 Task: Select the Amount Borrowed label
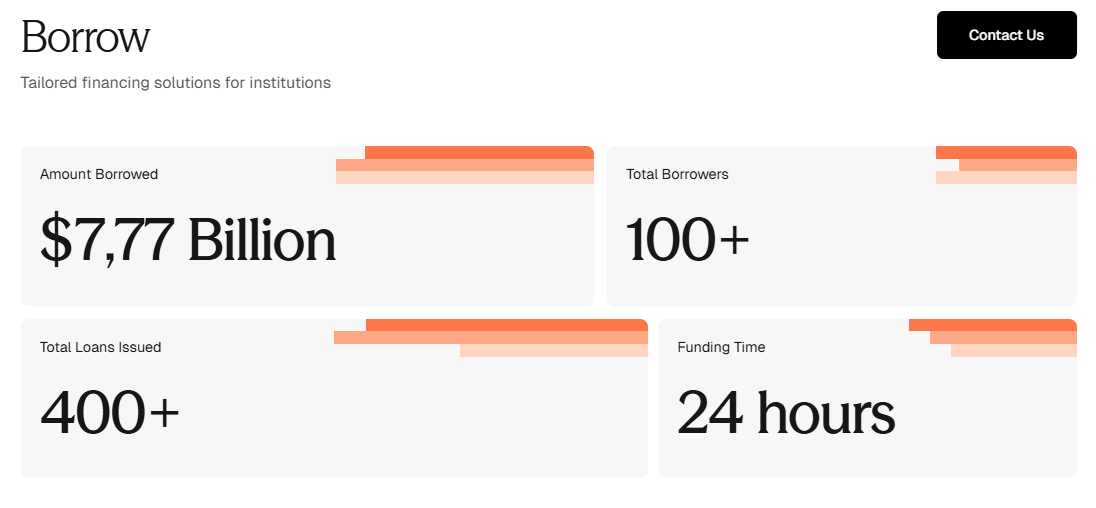[99, 174]
